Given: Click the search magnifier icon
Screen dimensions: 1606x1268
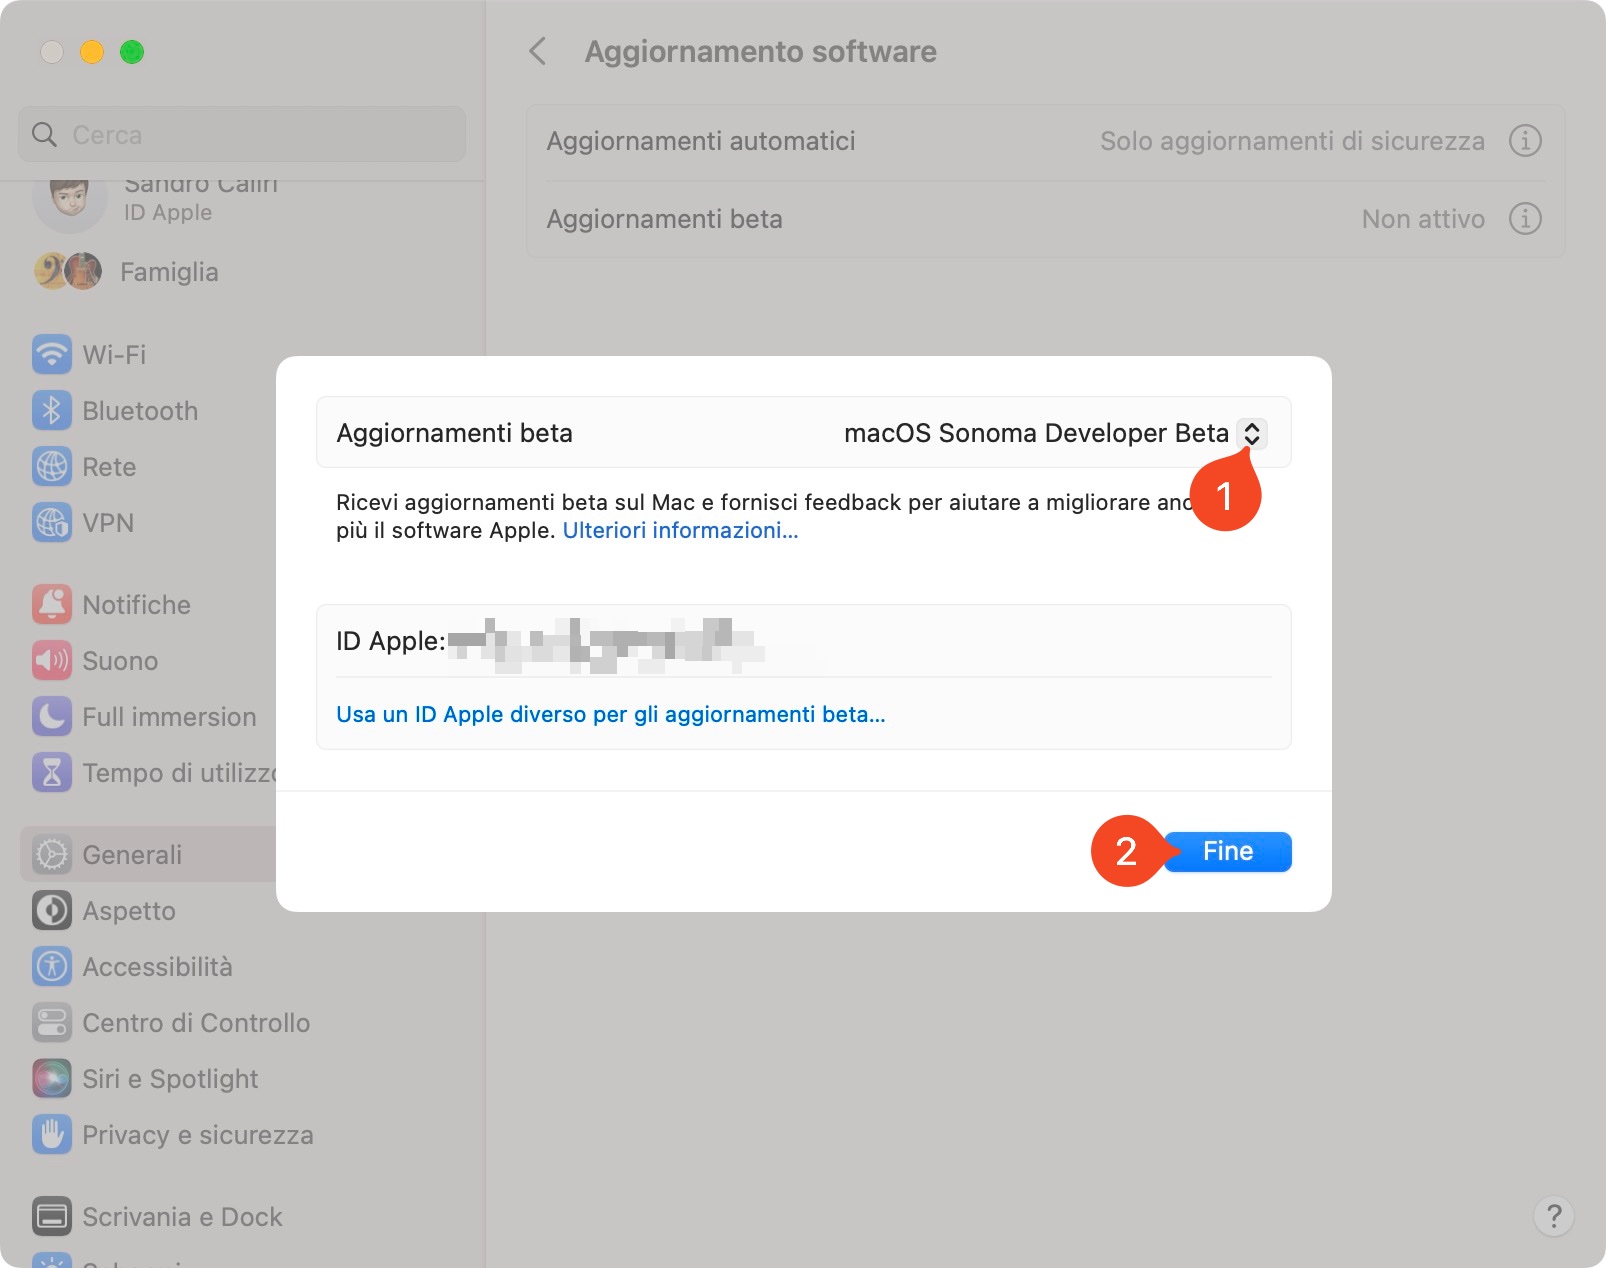Looking at the screenshot, I should pos(44,134).
